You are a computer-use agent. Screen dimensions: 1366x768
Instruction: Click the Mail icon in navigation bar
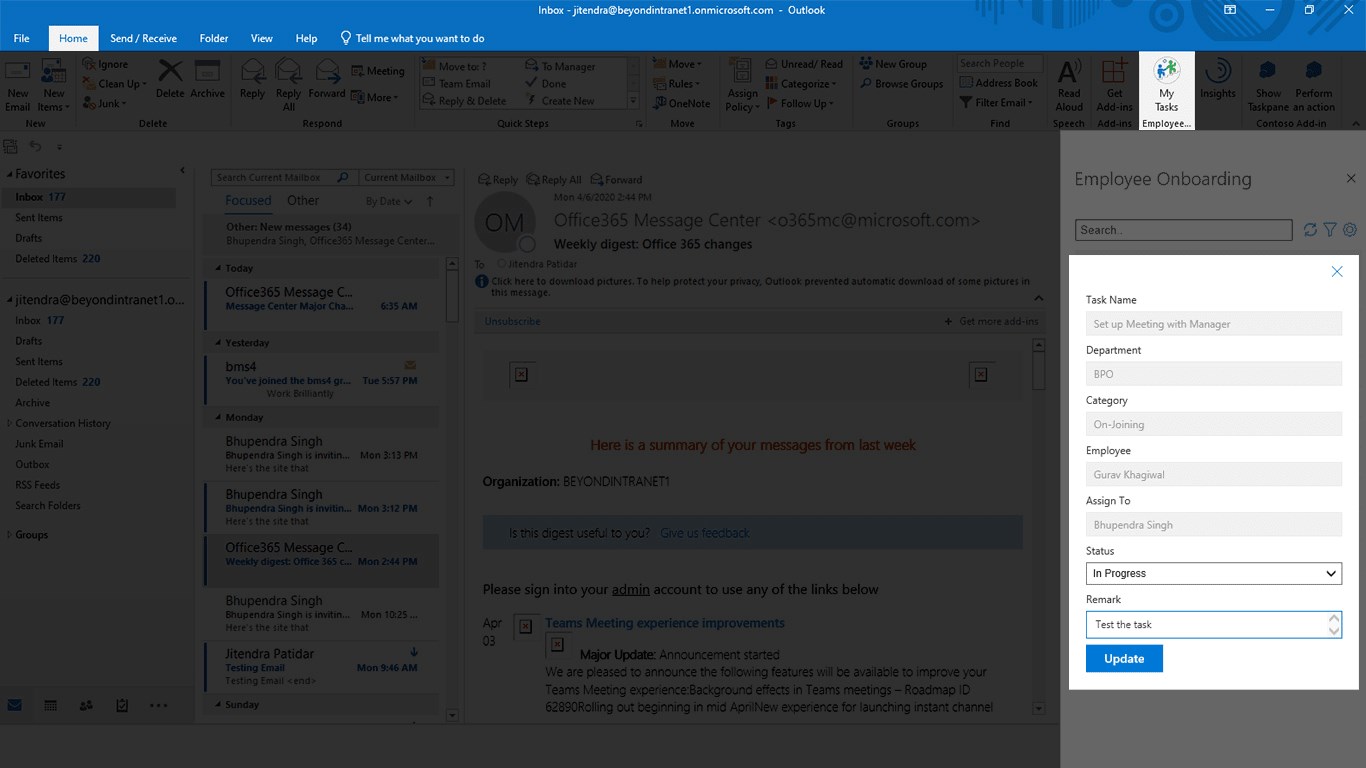[x=15, y=705]
